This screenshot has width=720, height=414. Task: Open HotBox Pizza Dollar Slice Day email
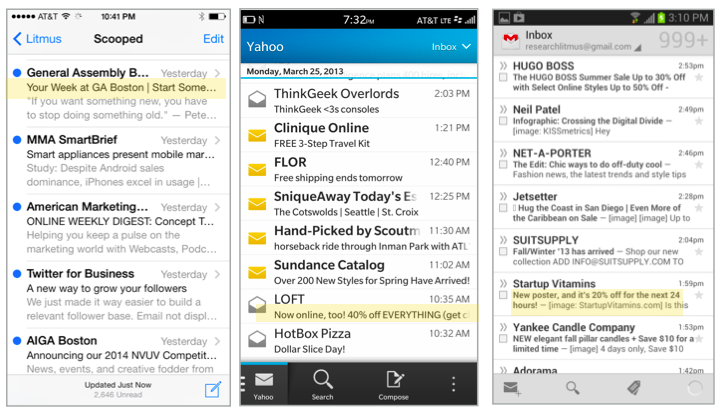click(359, 341)
